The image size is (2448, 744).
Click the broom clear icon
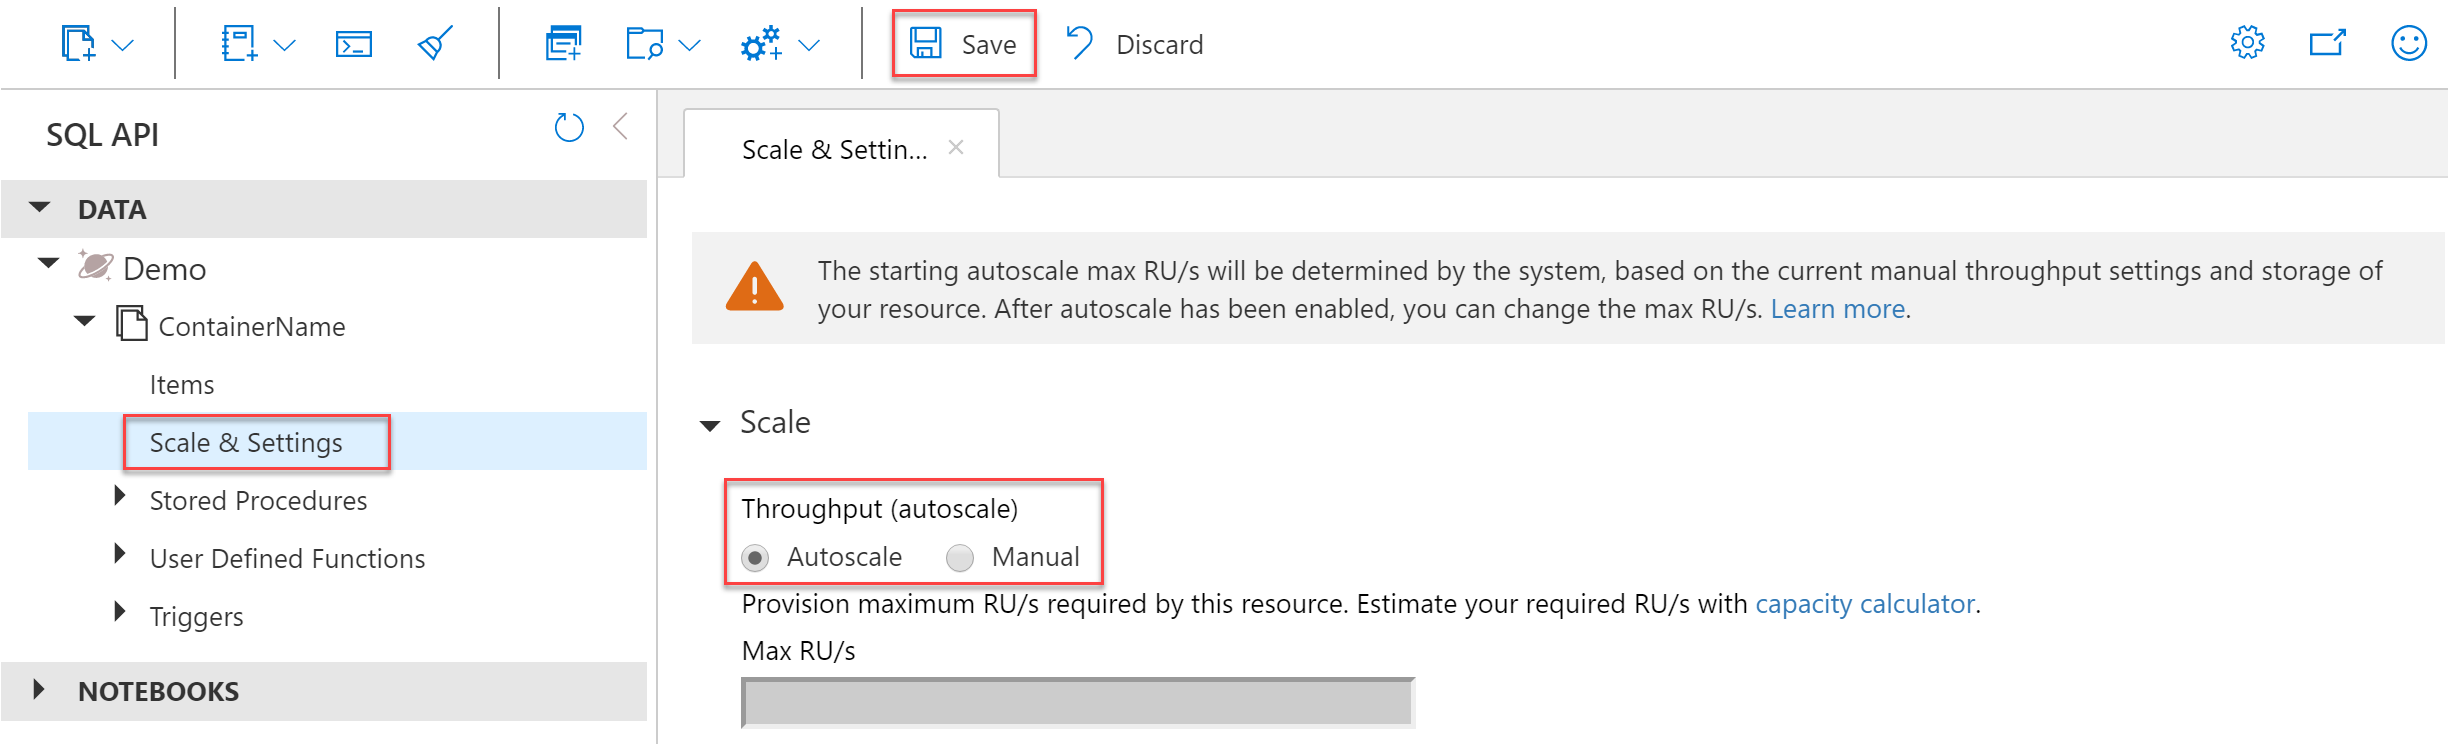click(435, 44)
